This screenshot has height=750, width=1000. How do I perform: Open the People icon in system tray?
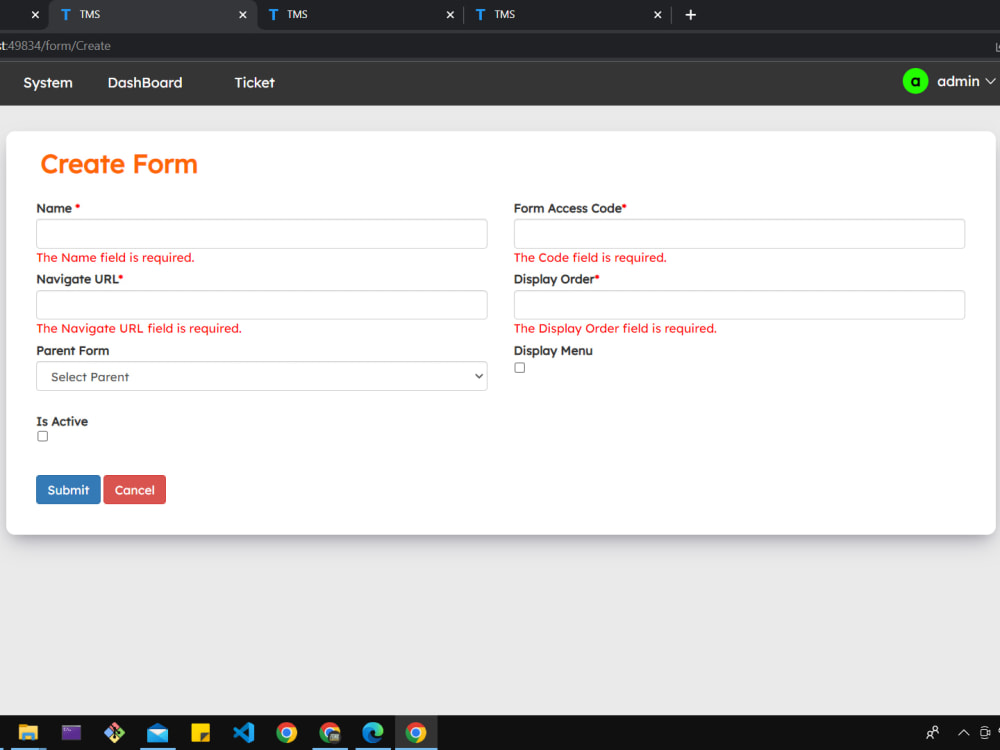[932, 732]
